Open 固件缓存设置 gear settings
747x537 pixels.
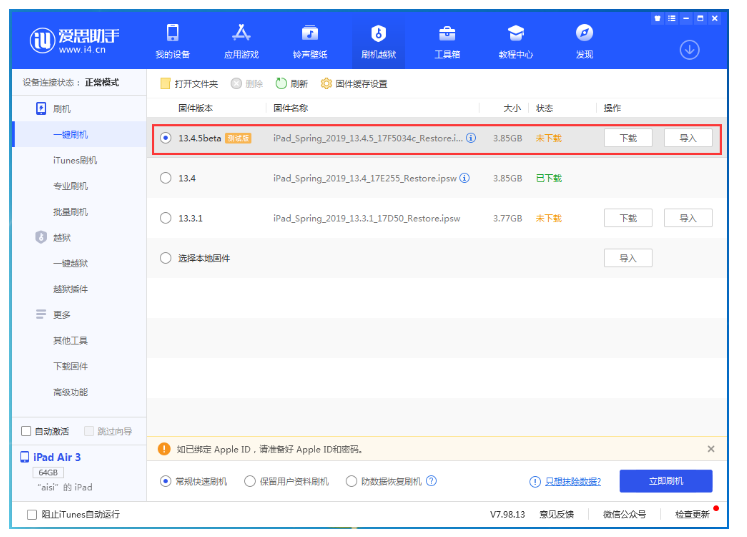326,84
